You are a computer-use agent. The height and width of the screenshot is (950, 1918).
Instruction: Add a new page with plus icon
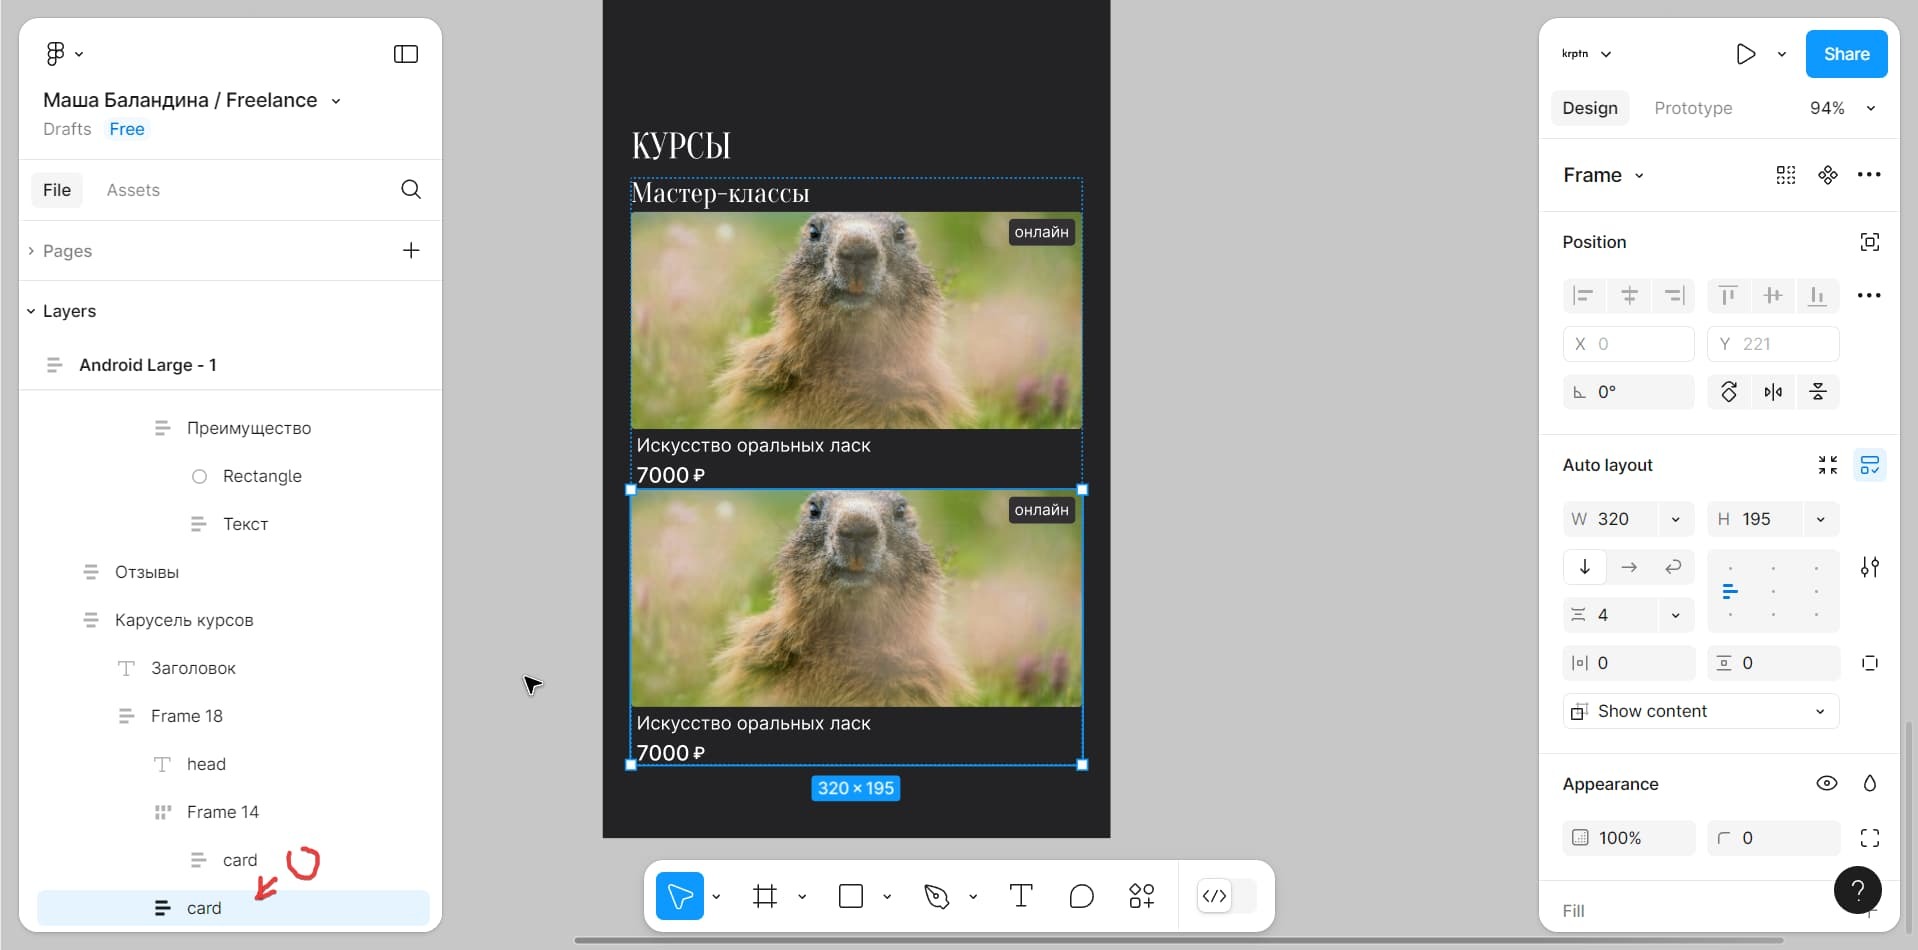411,250
